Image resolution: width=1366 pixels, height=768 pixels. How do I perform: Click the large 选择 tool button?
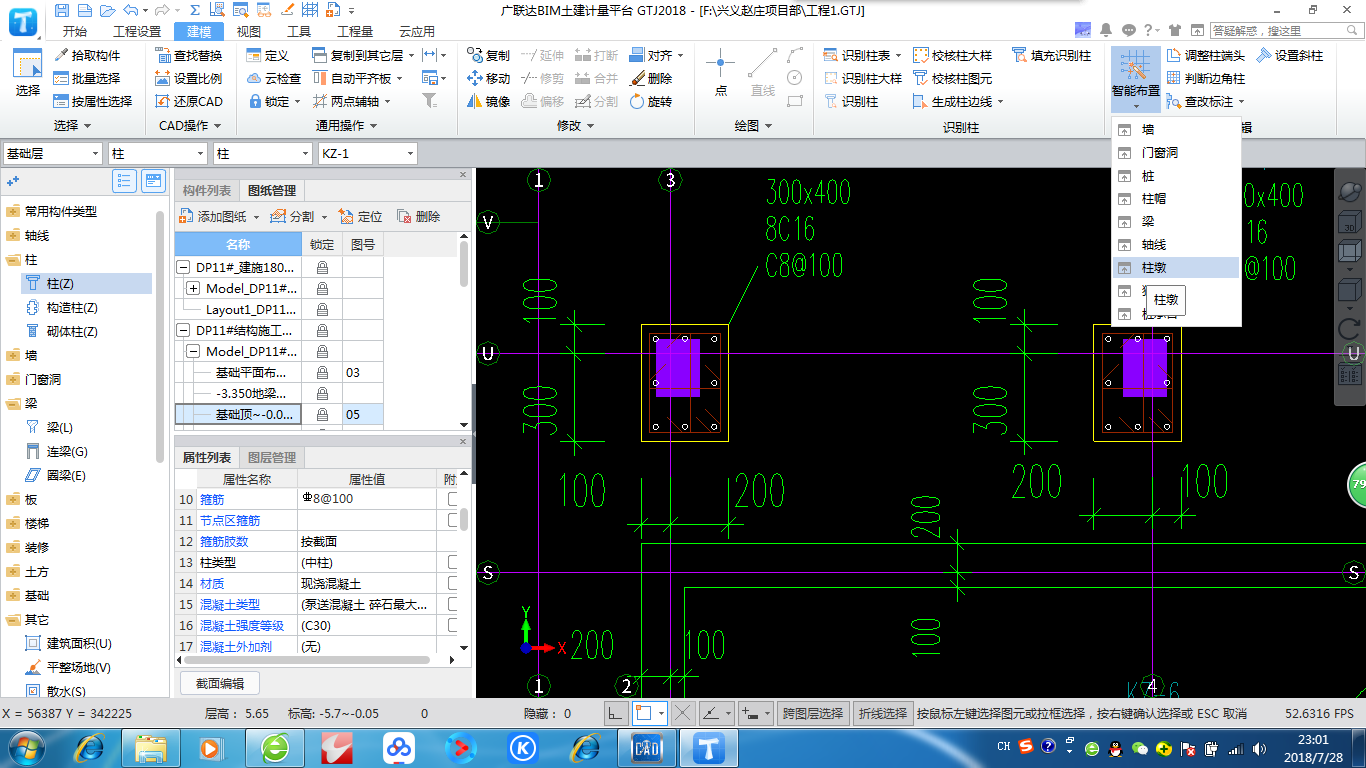point(28,75)
